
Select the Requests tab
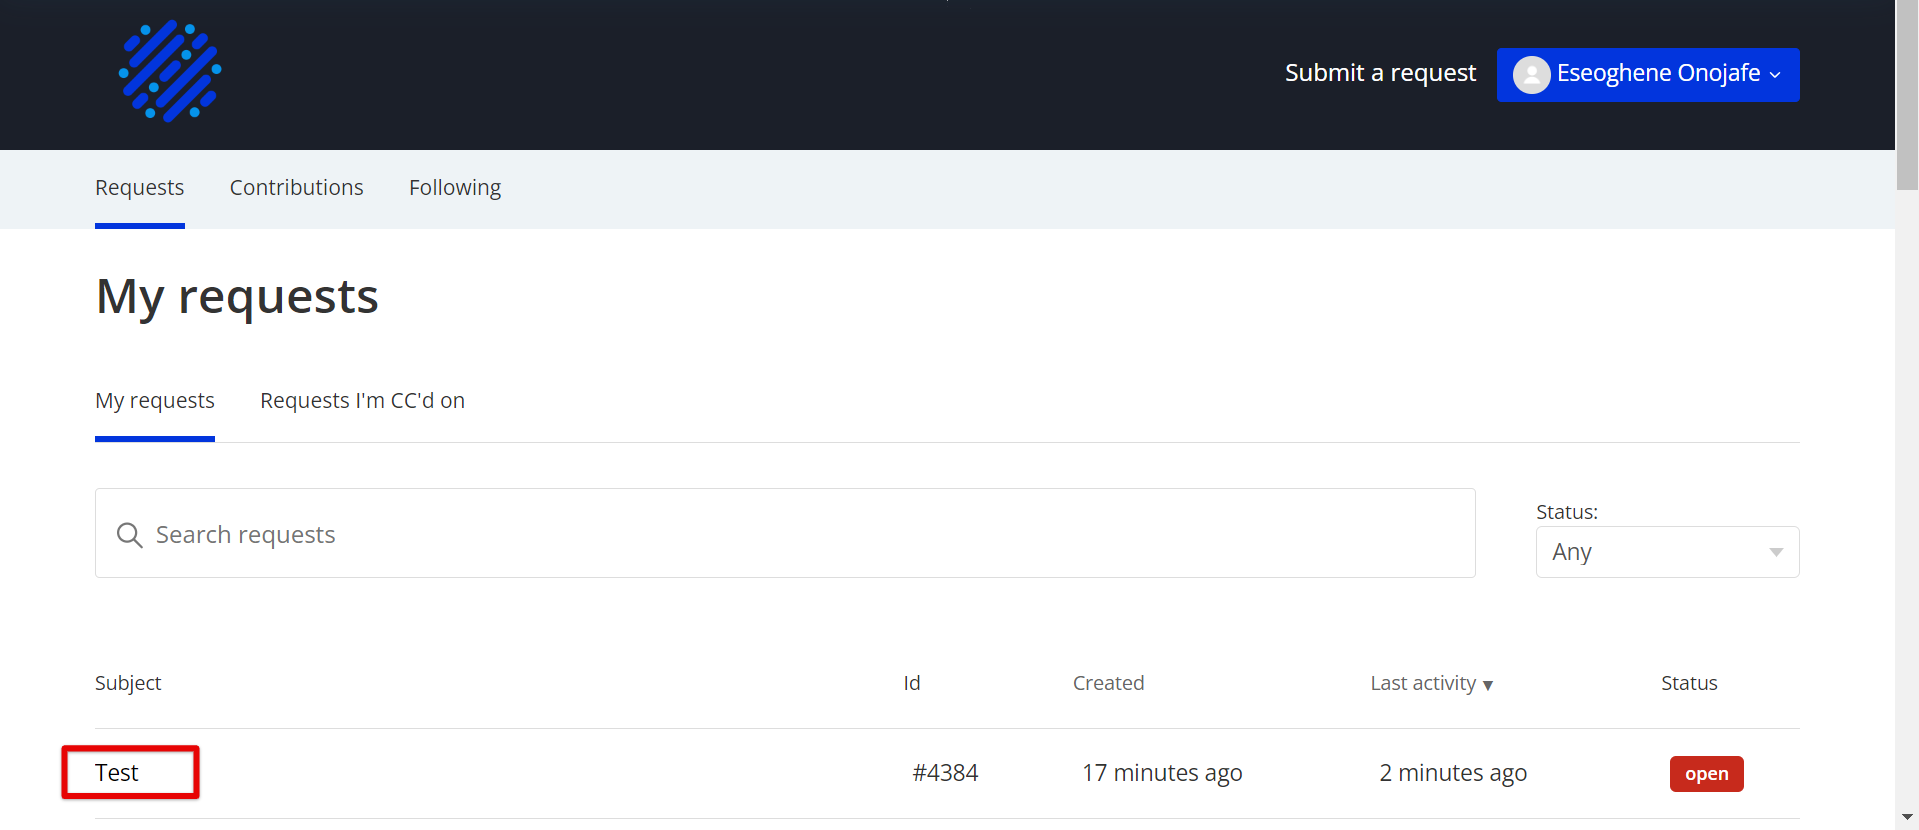click(140, 188)
